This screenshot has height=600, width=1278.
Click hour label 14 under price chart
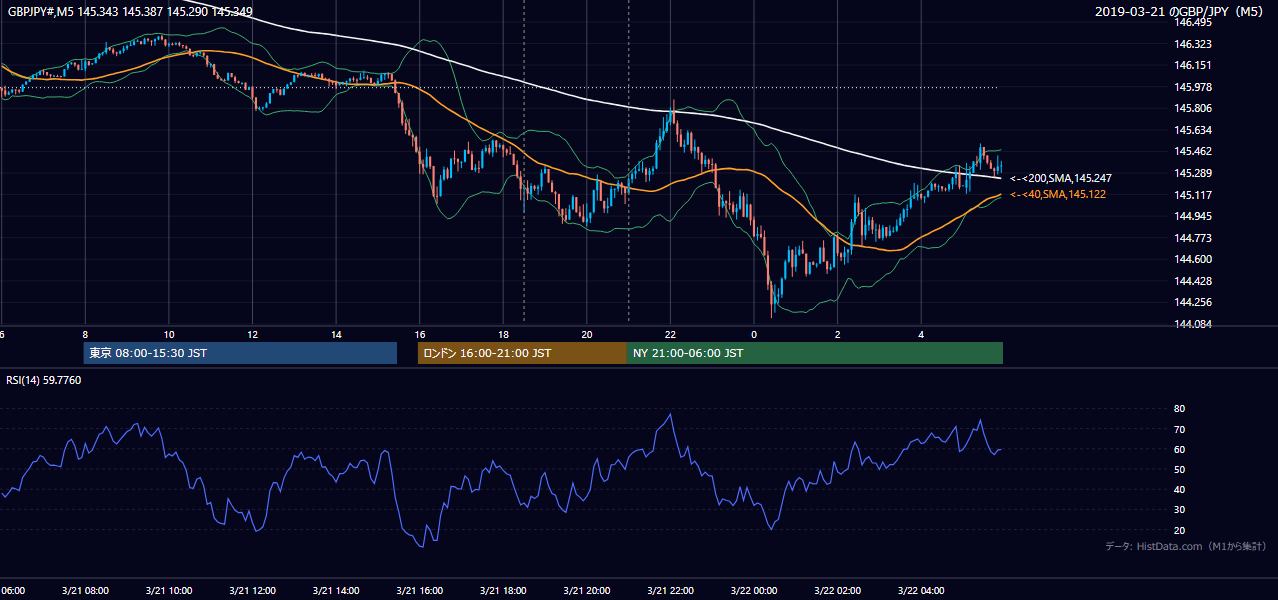(336, 335)
